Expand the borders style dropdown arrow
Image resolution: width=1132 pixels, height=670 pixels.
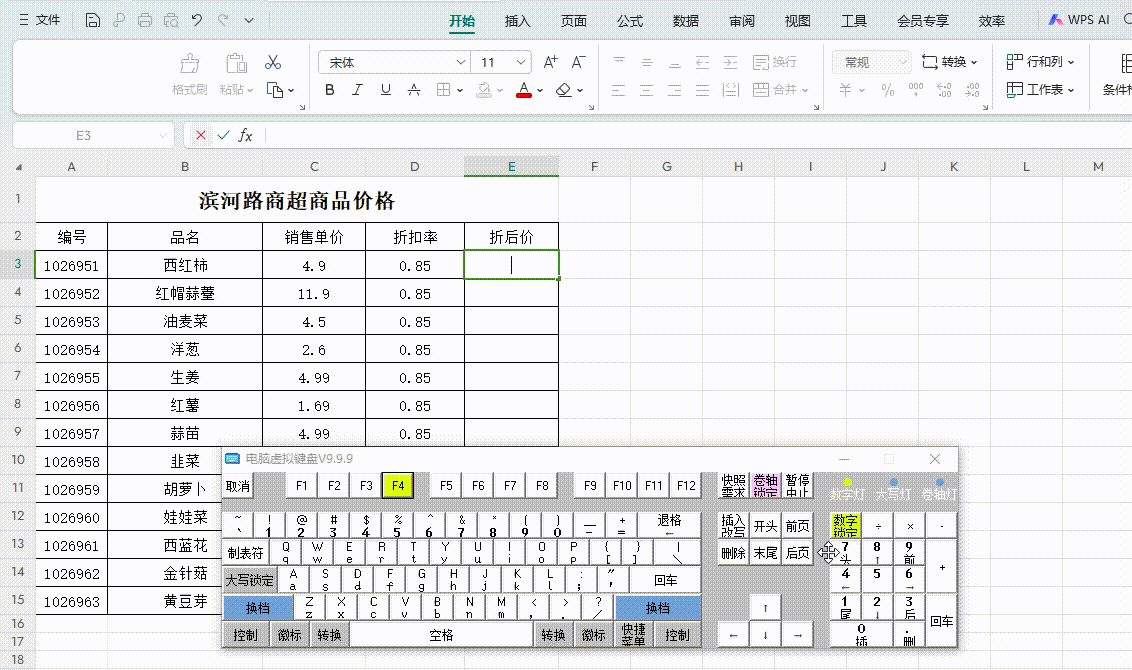point(460,90)
